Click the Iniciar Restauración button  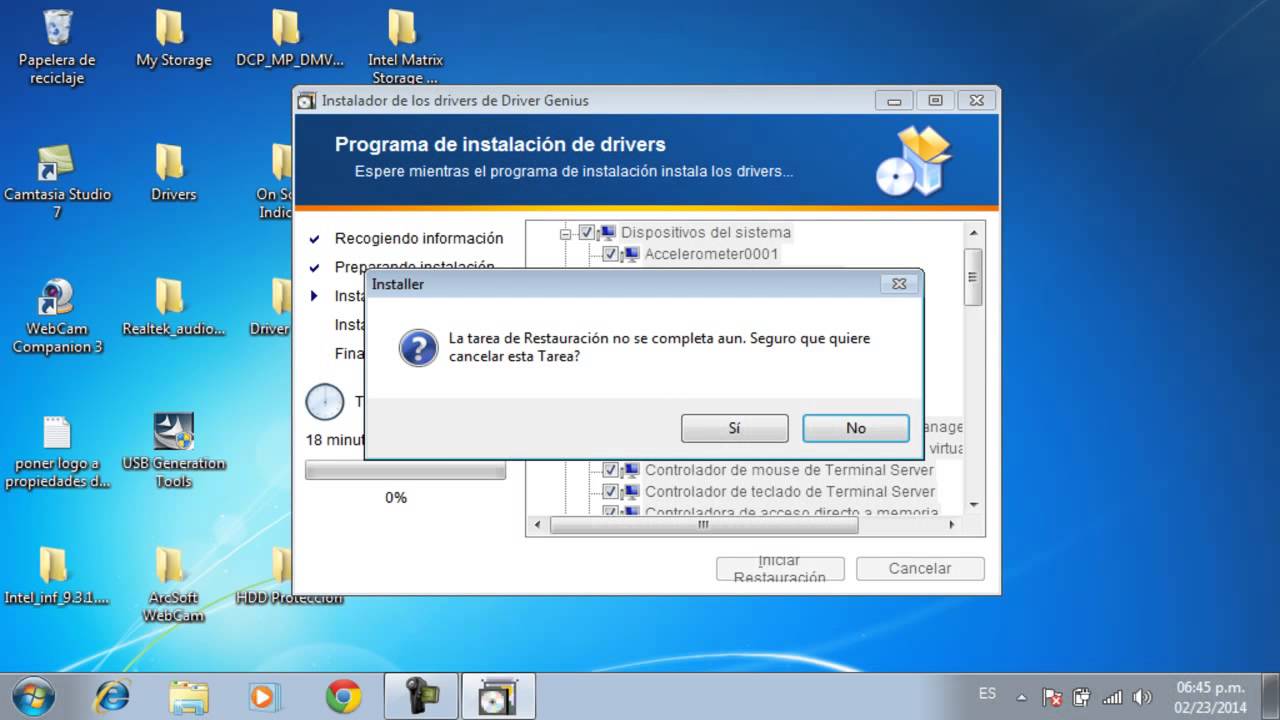(780, 568)
